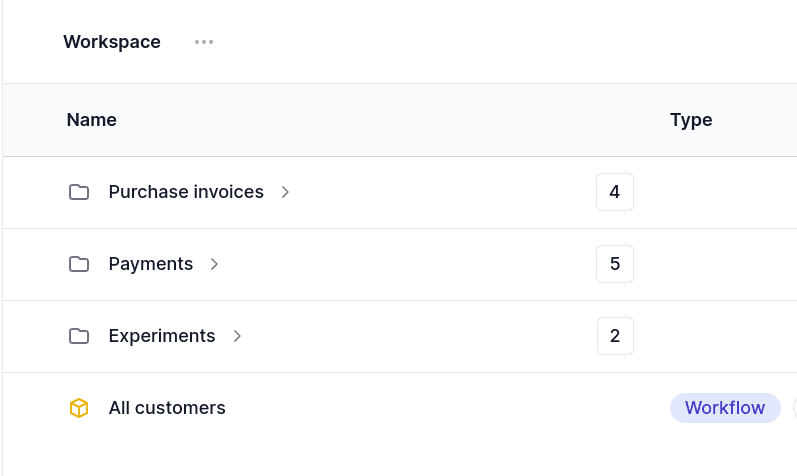Click the cut-off tag beside Workflow

pyautogui.click(x=794, y=408)
